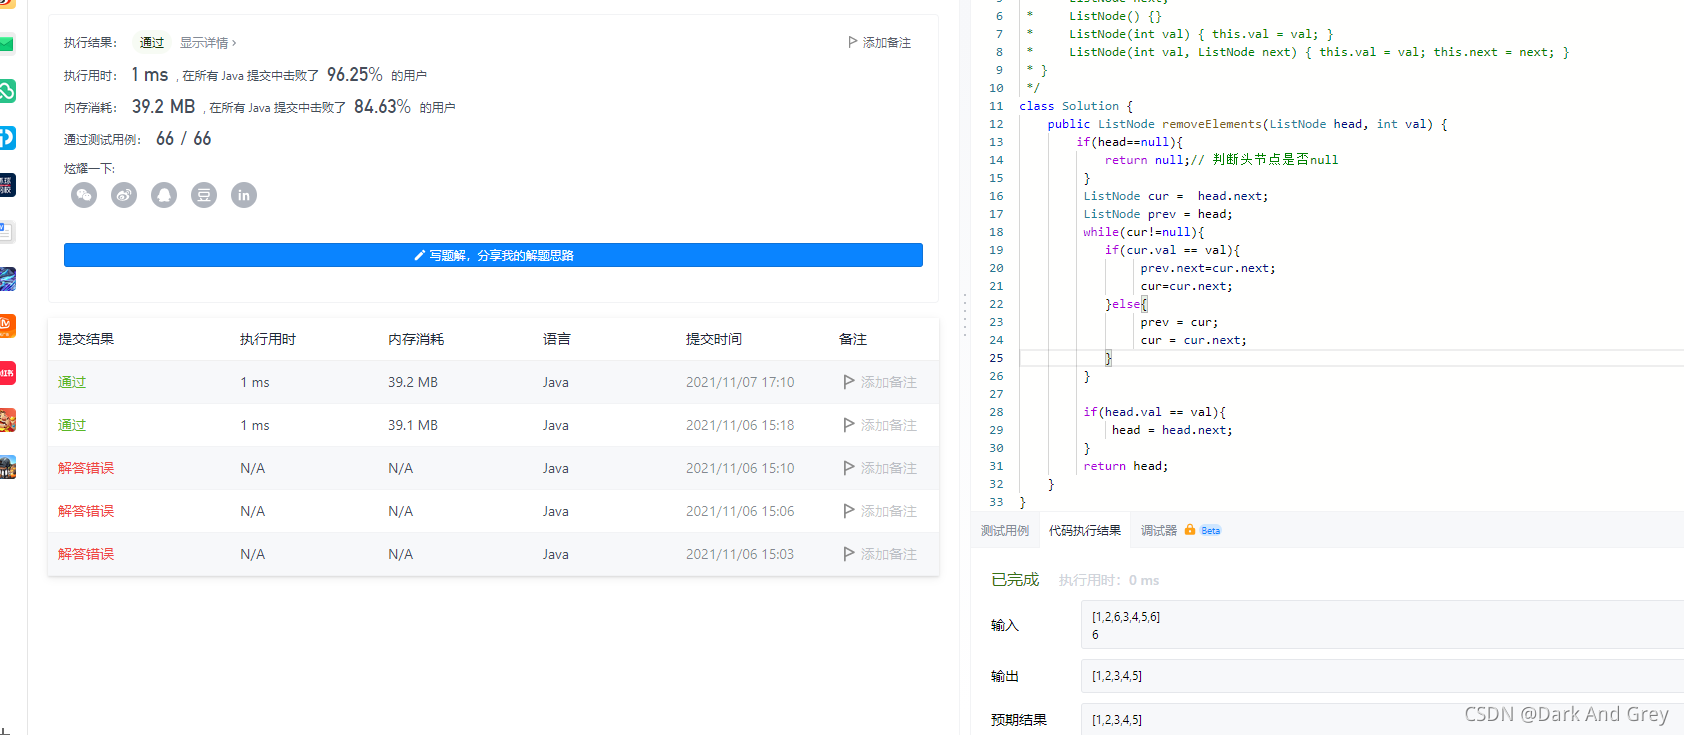Open the green cloud-link app in the left dock
The width and height of the screenshot is (1684, 735).
[x=7, y=91]
